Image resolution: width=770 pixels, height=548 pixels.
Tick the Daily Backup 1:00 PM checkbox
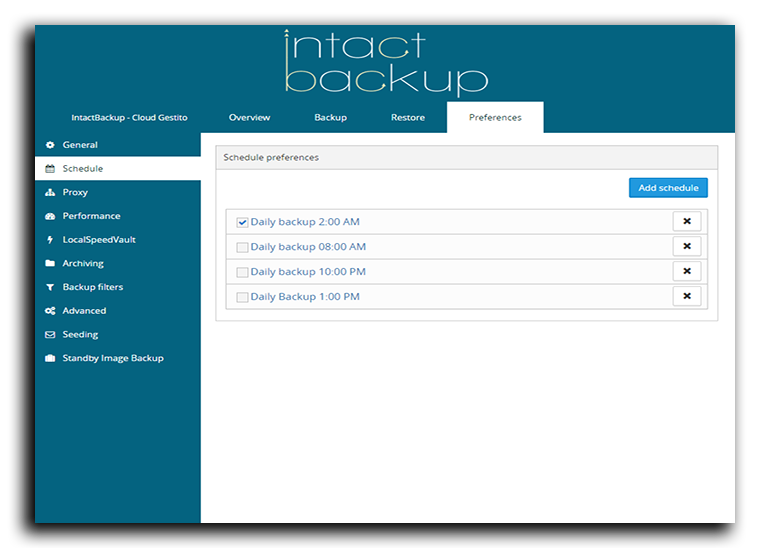pos(242,297)
